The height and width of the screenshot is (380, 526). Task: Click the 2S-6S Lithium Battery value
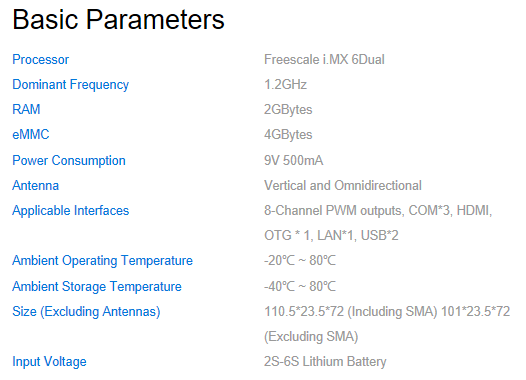click(x=325, y=362)
